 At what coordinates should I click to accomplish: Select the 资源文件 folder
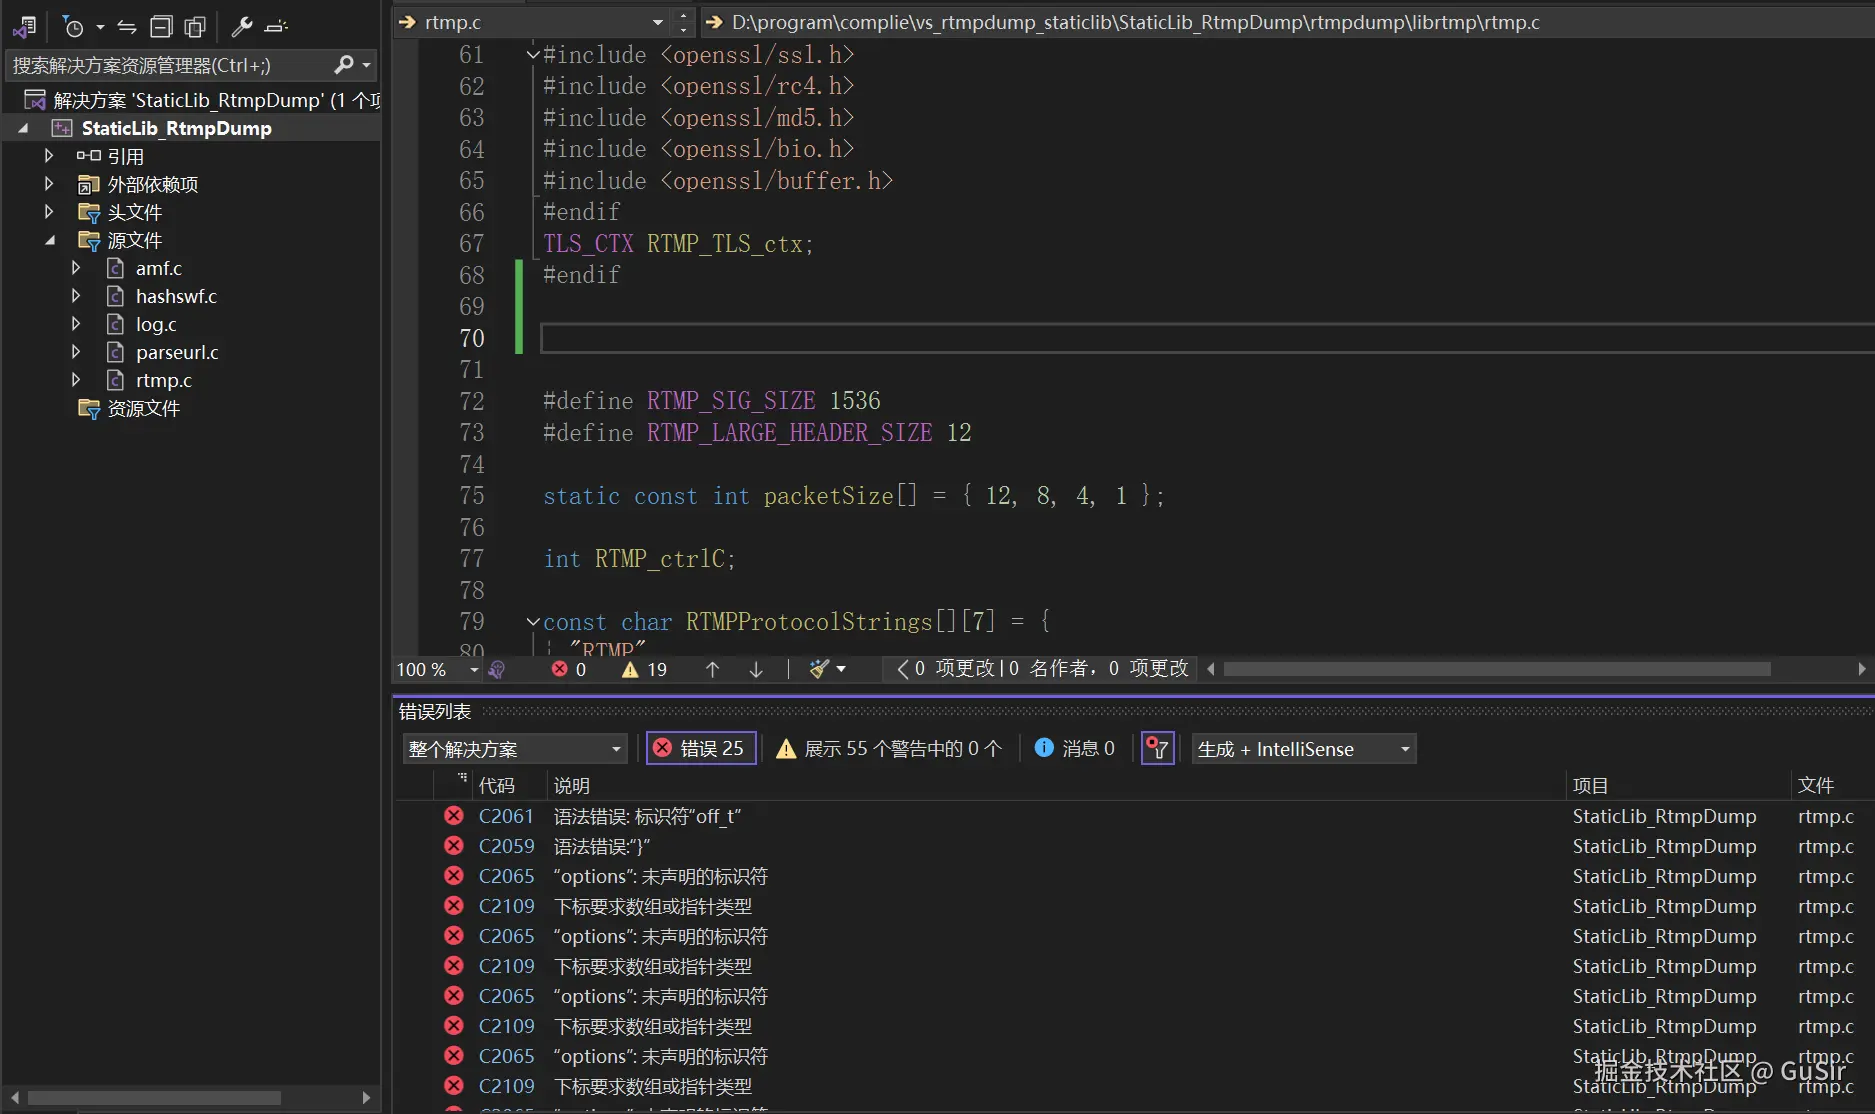143,408
